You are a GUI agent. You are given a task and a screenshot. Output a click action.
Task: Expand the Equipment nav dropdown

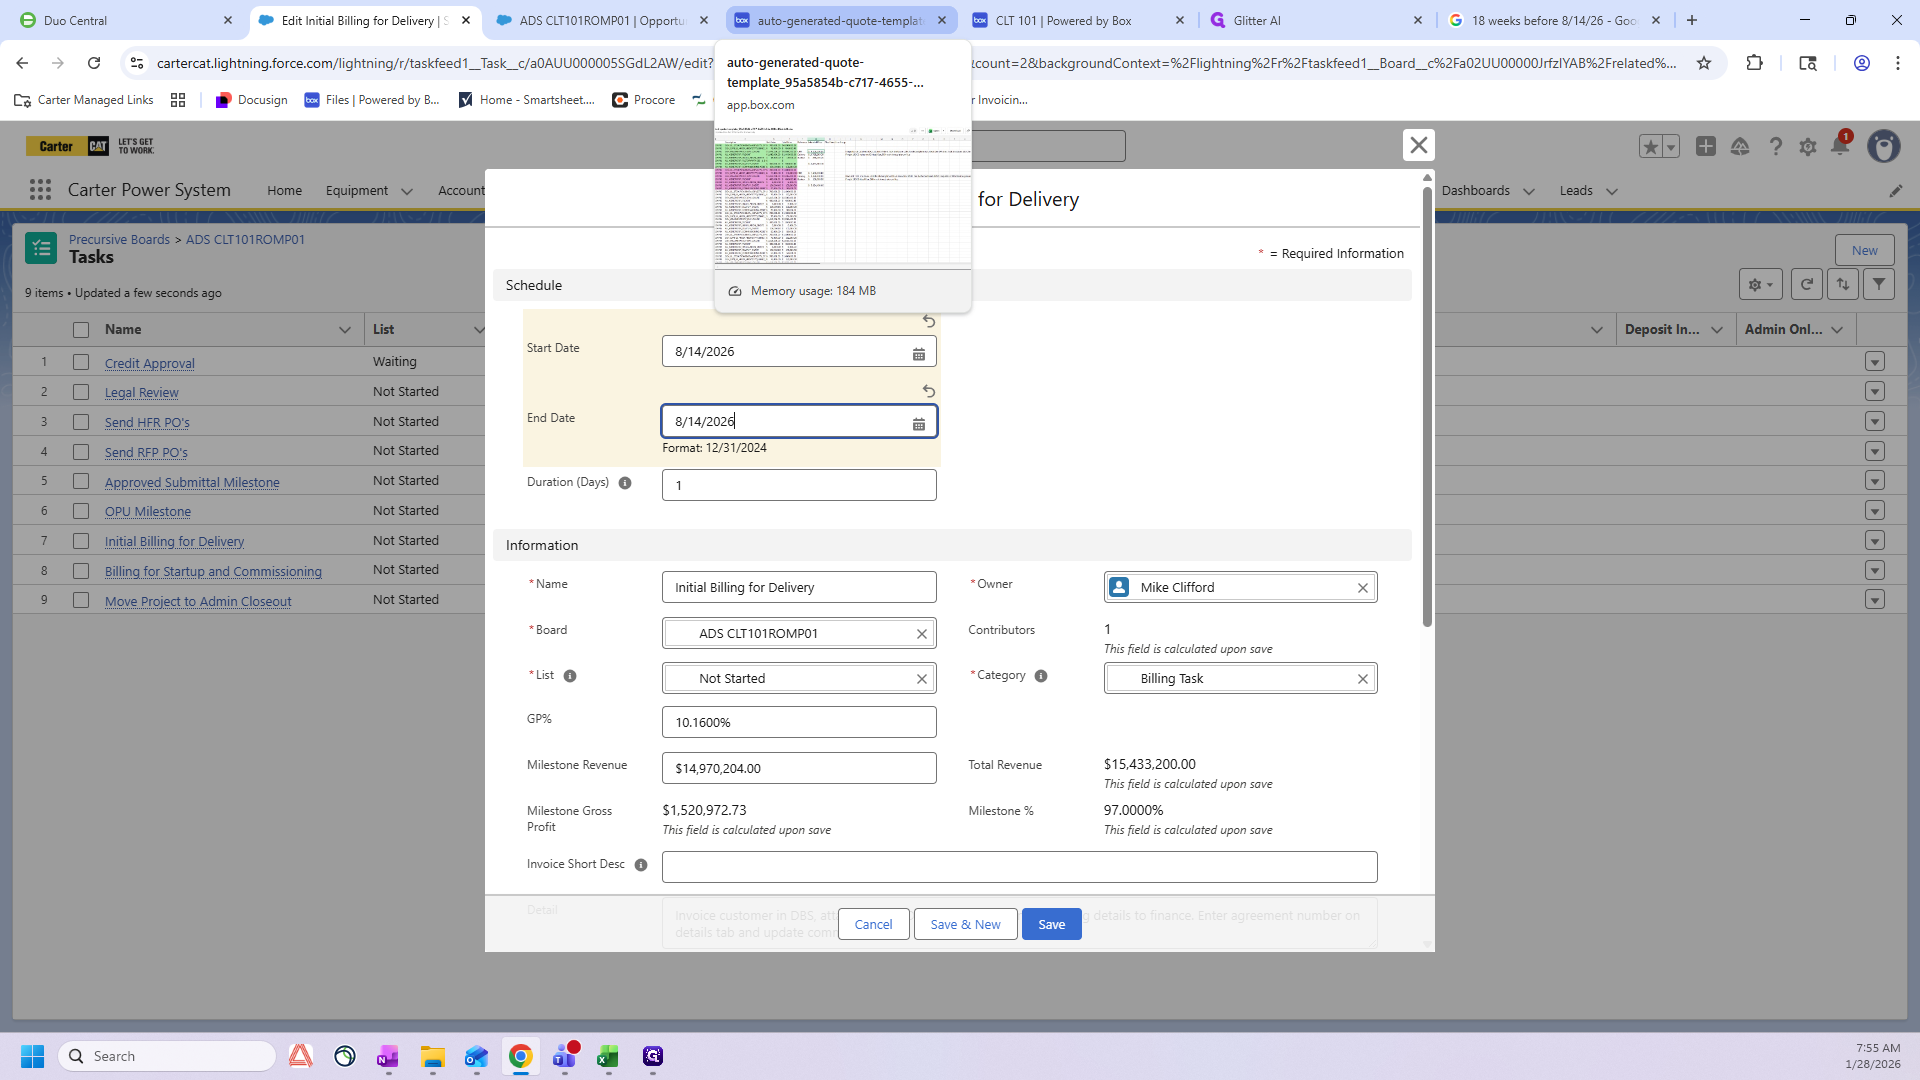[406, 191]
